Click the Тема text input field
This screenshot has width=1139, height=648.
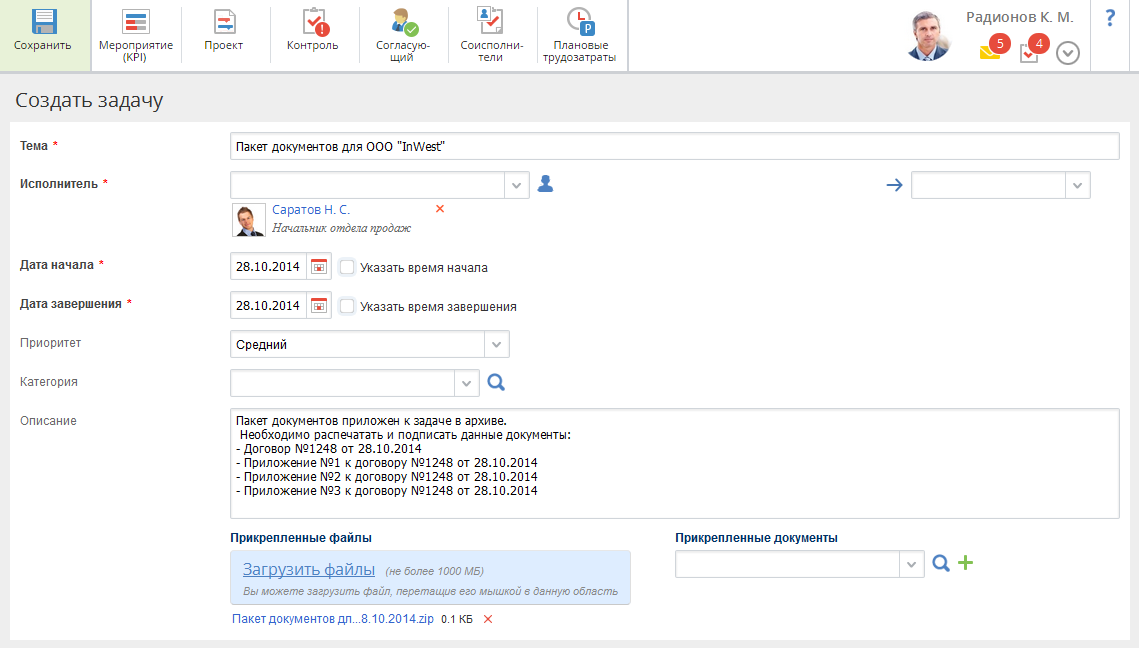click(x=674, y=147)
